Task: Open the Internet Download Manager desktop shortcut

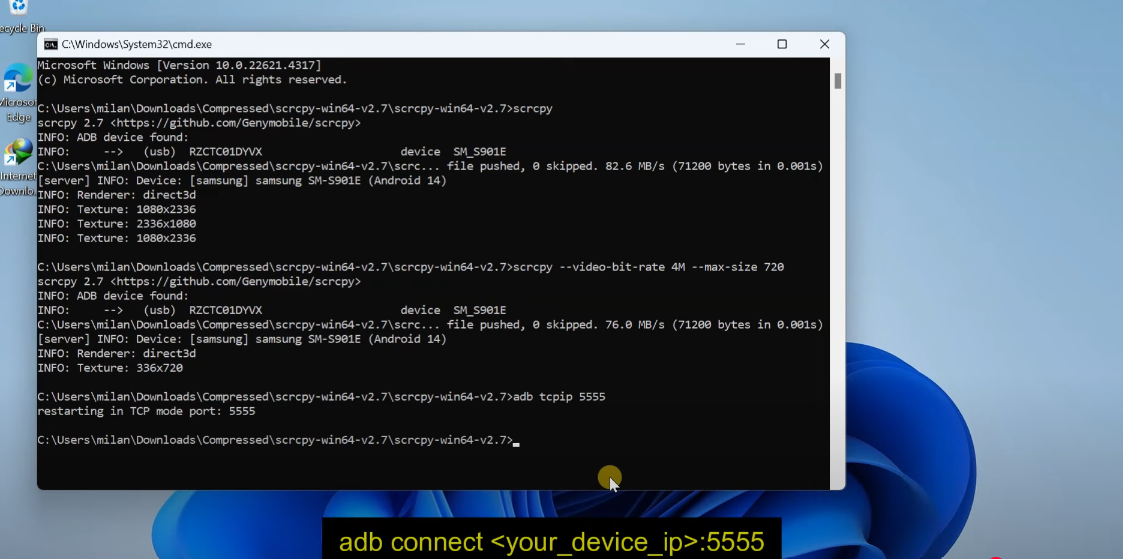Action: (x=19, y=168)
